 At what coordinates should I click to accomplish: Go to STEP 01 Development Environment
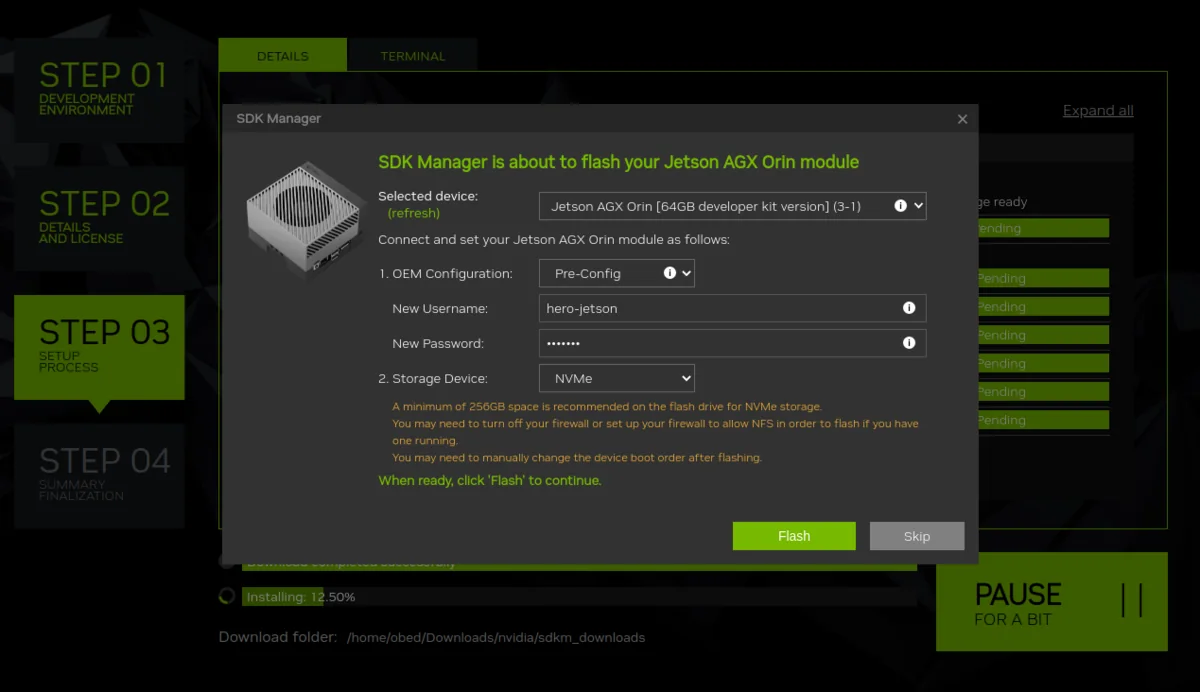[x=99, y=90]
